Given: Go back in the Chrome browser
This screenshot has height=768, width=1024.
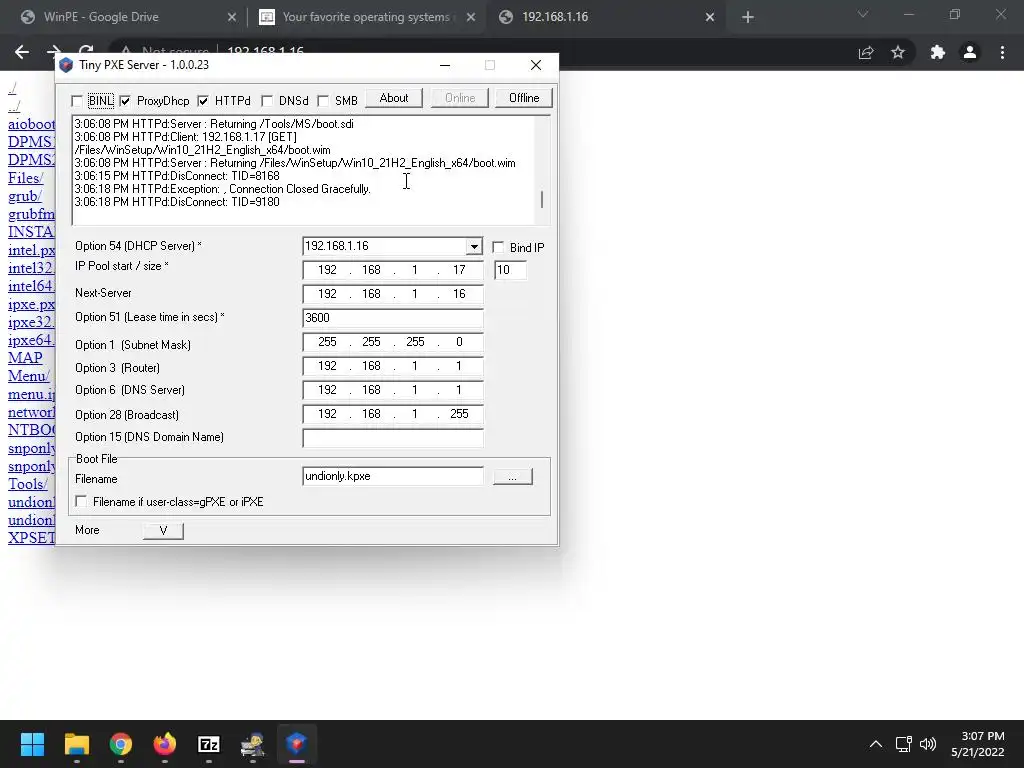Looking at the screenshot, I should coord(22,52).
